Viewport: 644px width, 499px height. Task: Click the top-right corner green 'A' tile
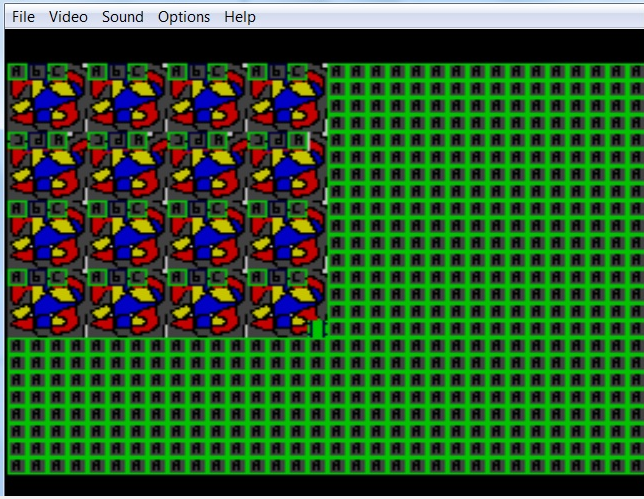[636, 72]
